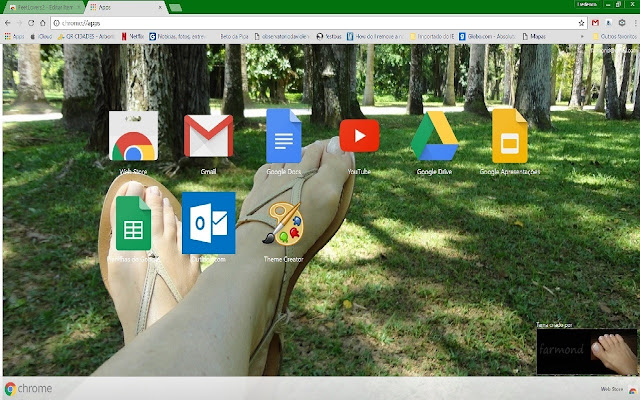Open a new tab with the new-tab button

click(x=175, y=7)
